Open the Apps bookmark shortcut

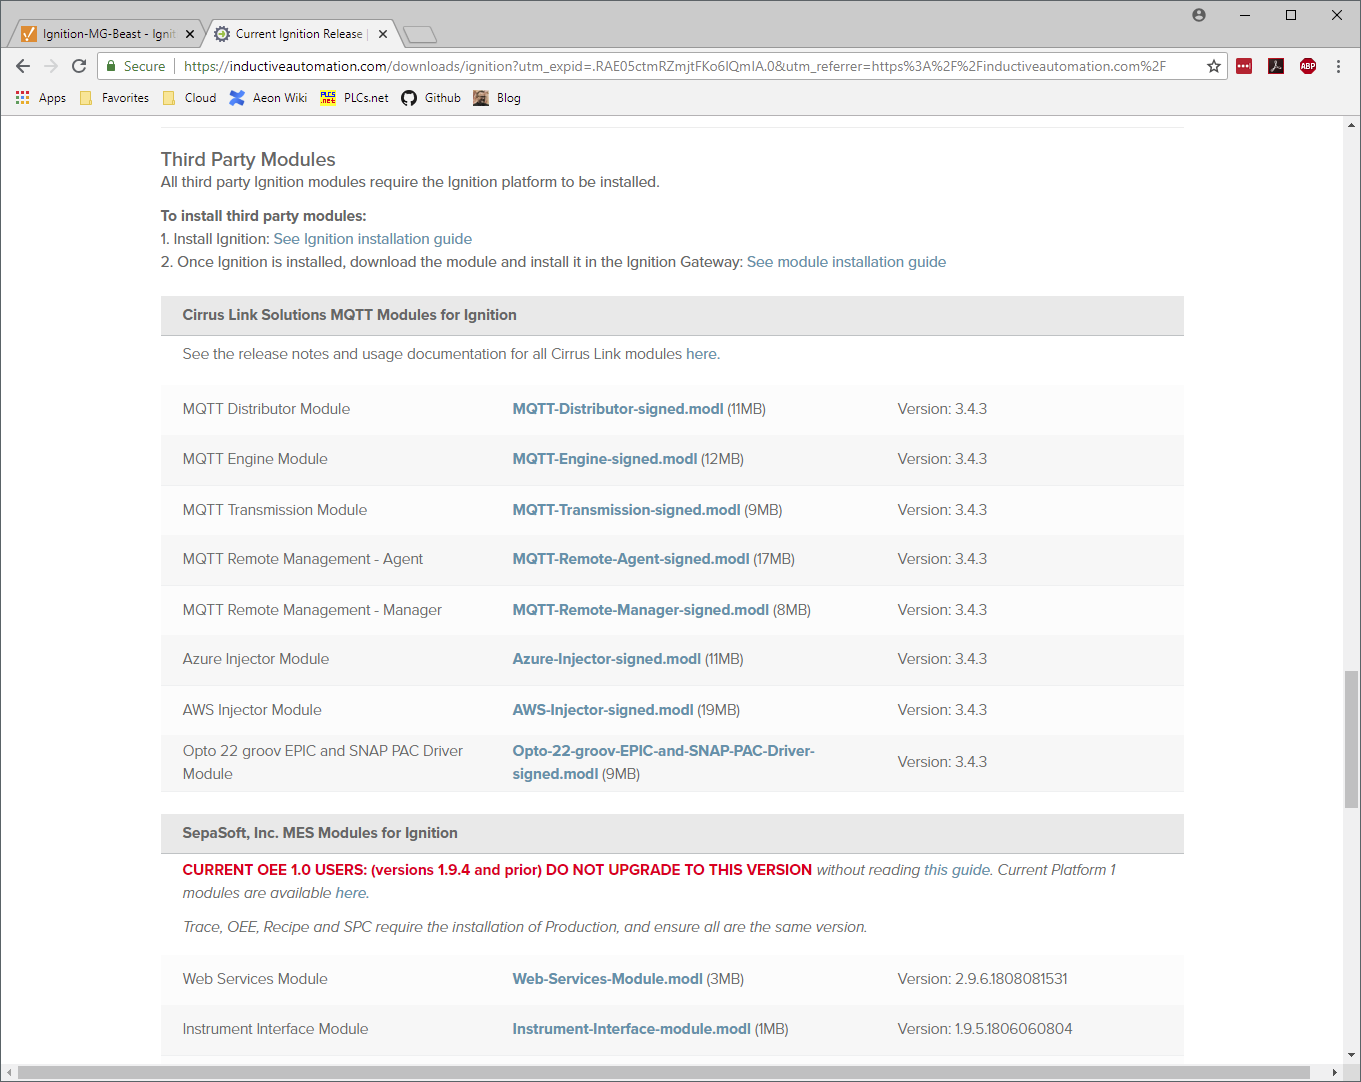[x=41, y=98]
